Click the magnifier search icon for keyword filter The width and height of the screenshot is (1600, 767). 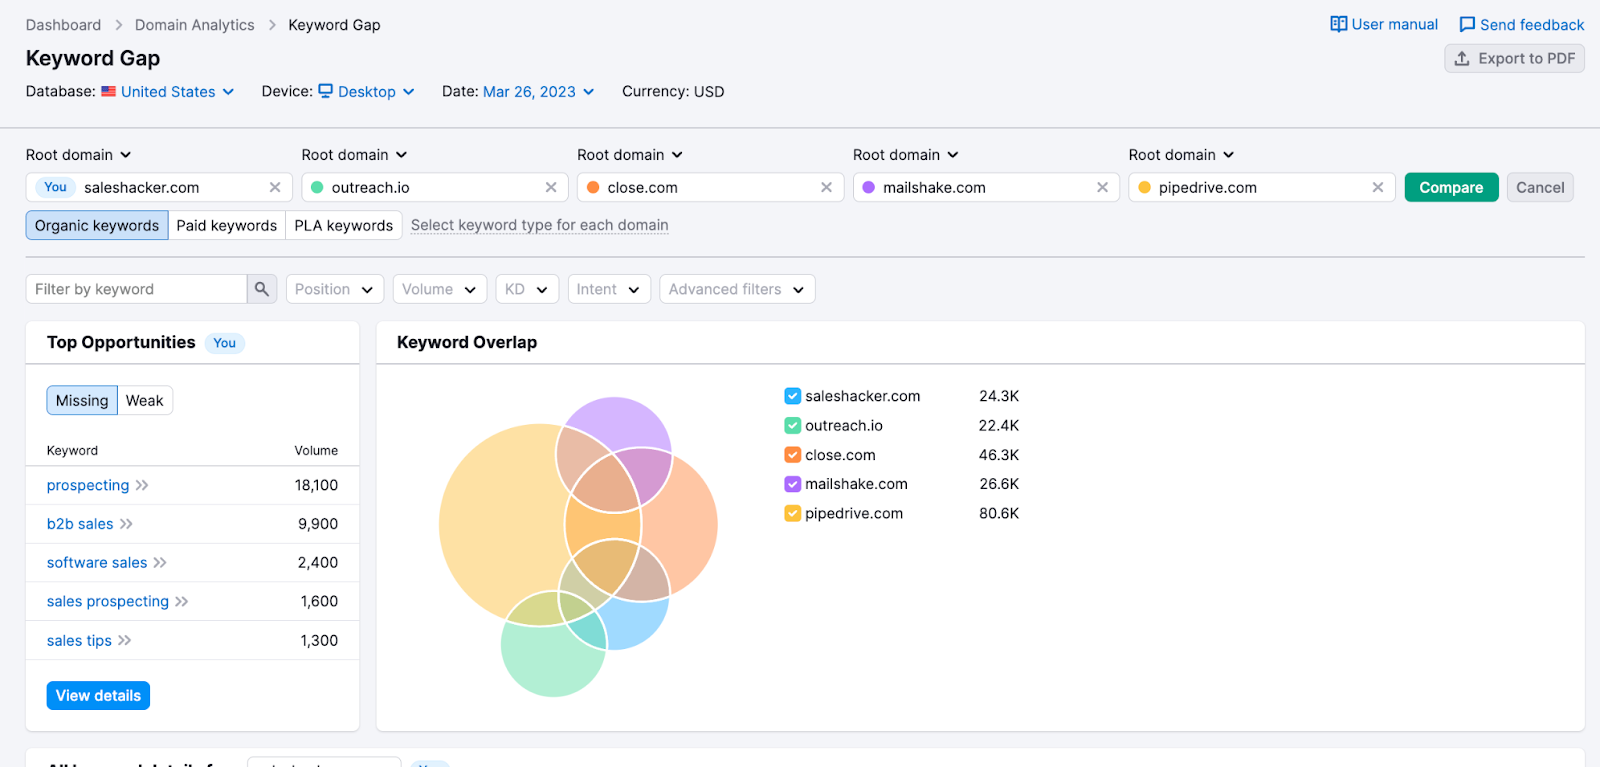262,289
